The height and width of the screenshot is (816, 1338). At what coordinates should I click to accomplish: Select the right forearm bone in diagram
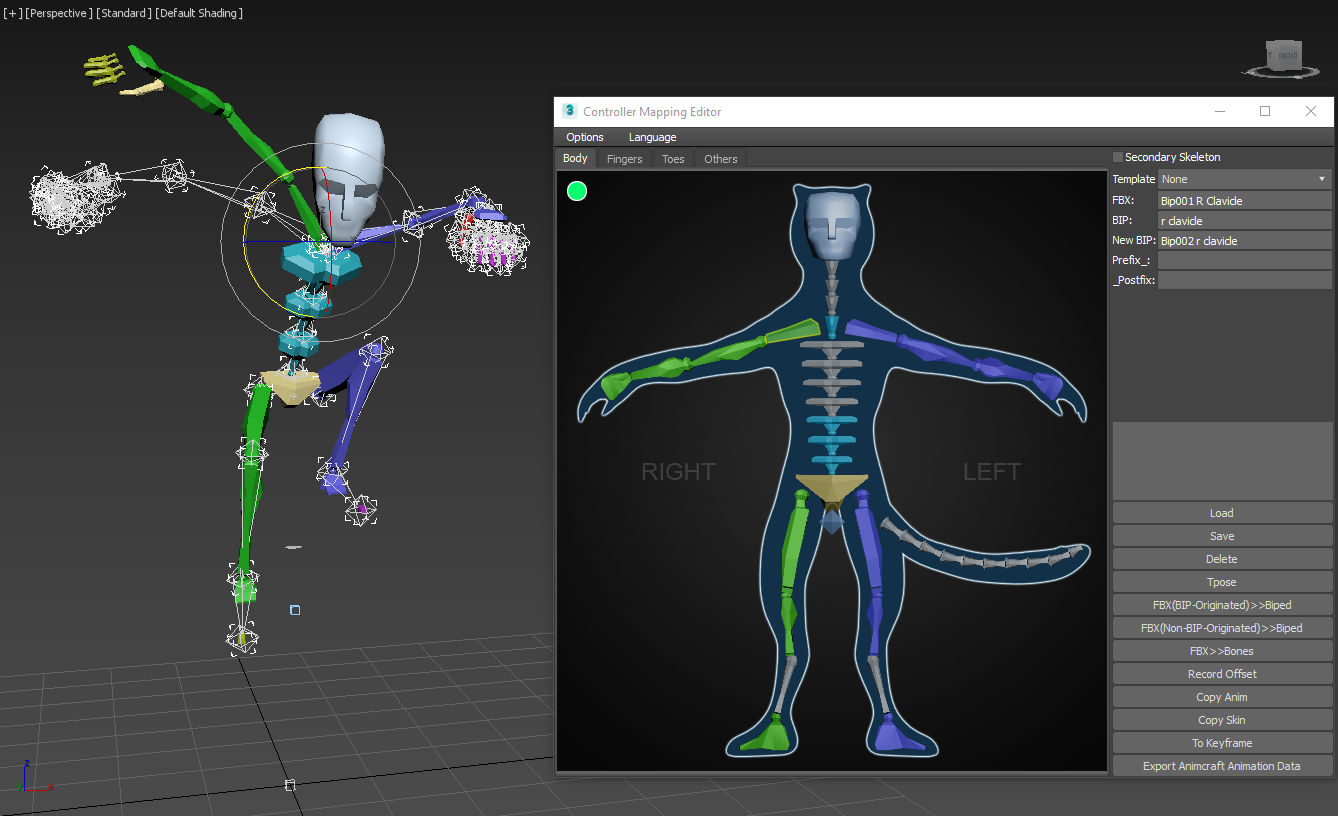(x=663, y=369)
